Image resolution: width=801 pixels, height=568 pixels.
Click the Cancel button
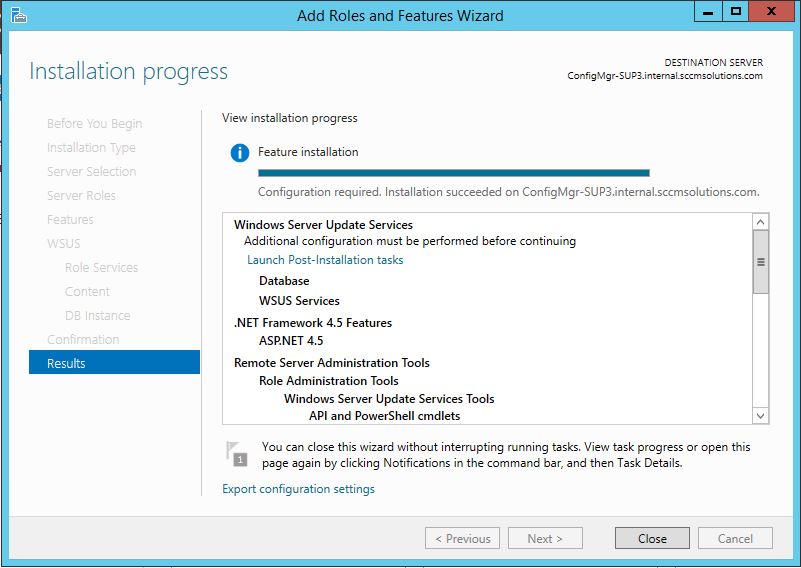(735, 538)
